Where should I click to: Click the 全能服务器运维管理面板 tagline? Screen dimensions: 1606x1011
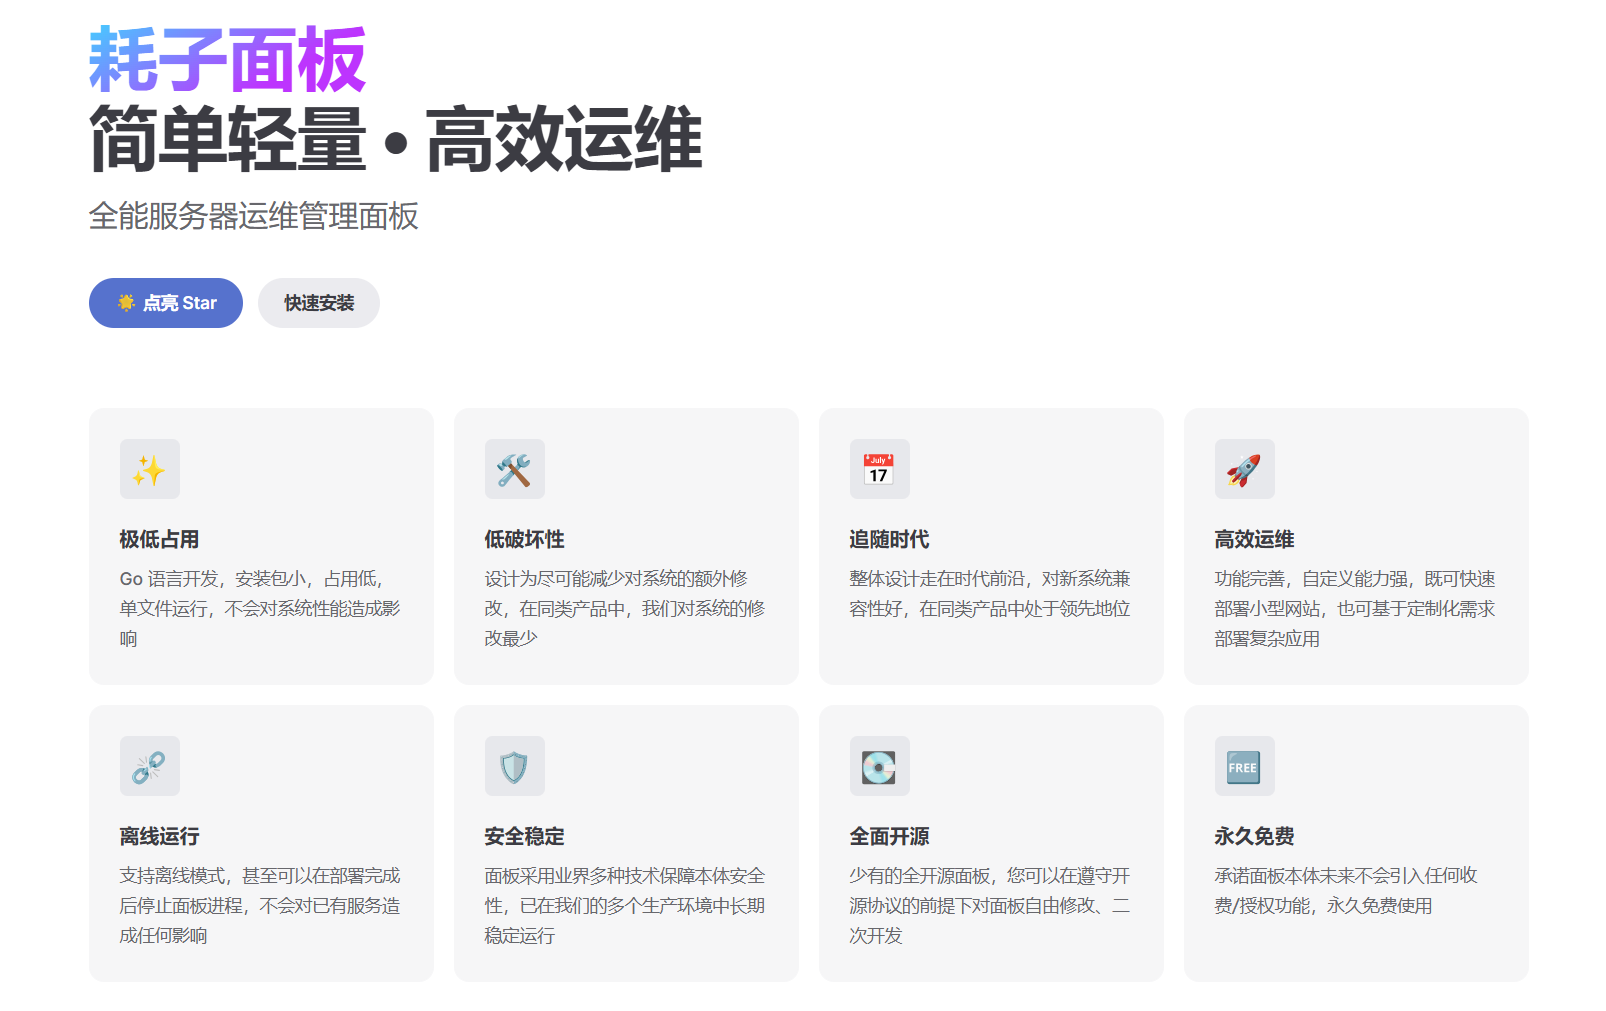254,216
